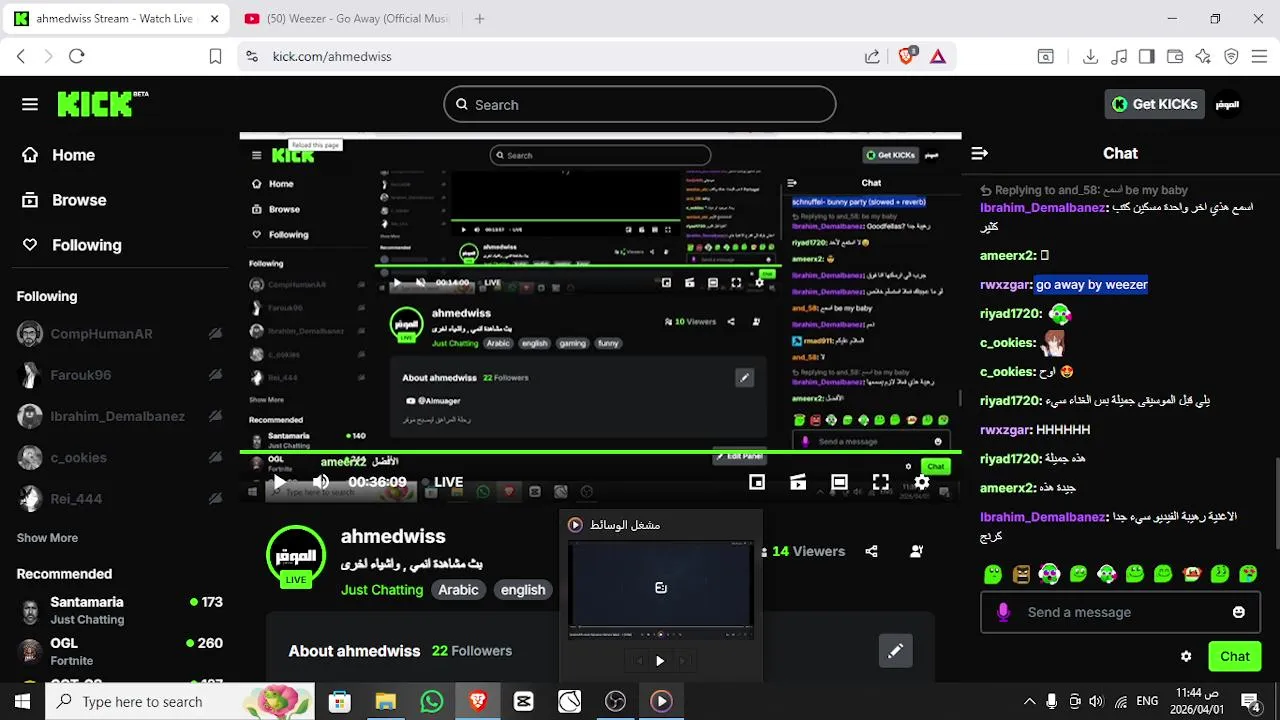Switch to the Weezer YouTube tab
Viewport: 1280px width, 720px height.
coord(348,19)
